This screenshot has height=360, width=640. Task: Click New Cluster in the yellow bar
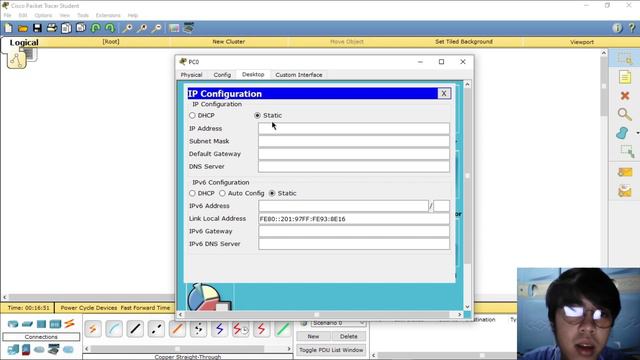229,42
